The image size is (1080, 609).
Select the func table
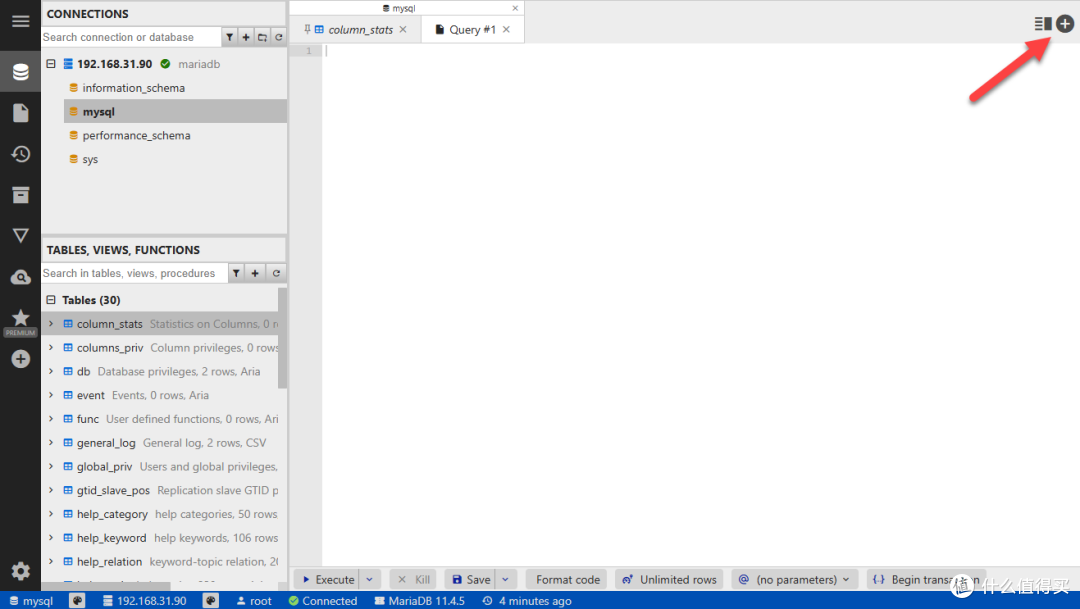click(x=161, y=419)
